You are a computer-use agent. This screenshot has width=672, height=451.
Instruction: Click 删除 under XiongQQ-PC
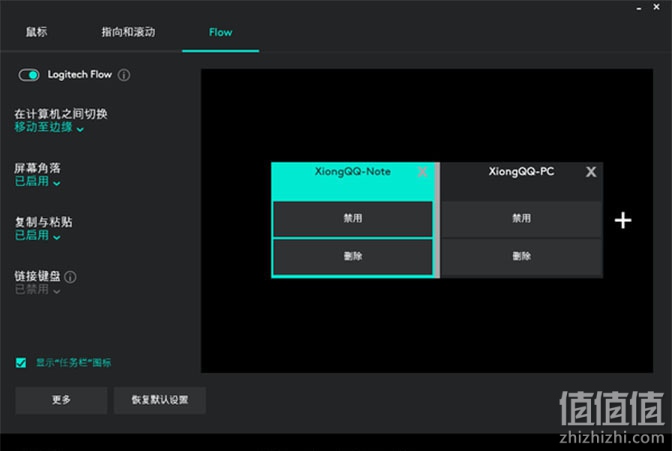pos(522,256)
